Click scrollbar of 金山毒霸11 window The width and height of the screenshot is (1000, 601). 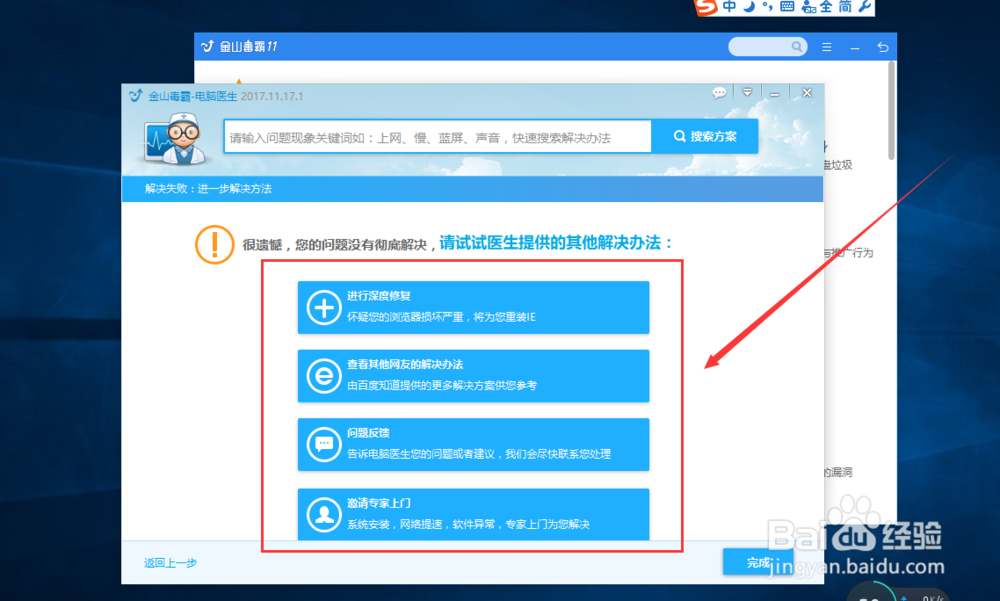892,111
